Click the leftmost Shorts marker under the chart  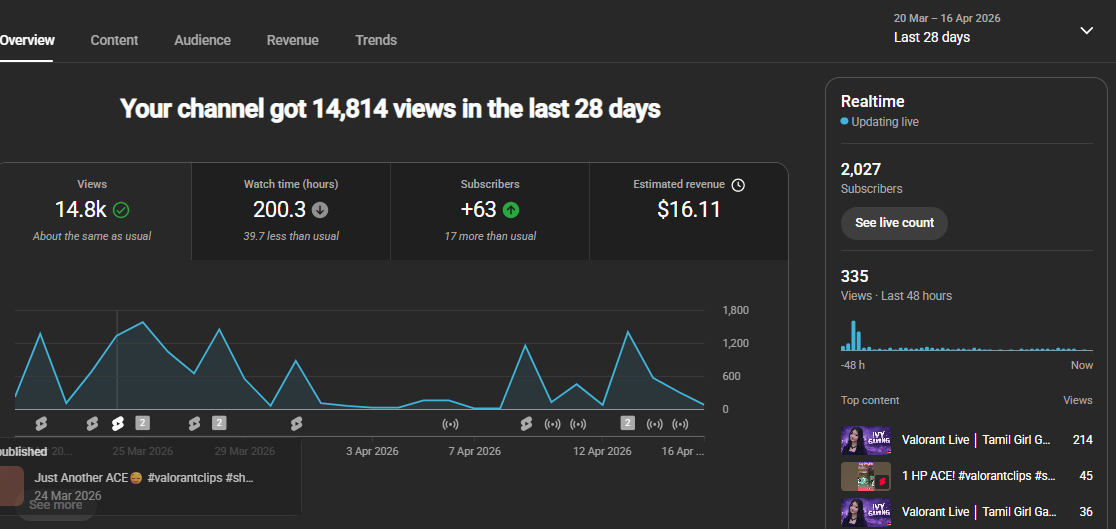click(41, 423)
